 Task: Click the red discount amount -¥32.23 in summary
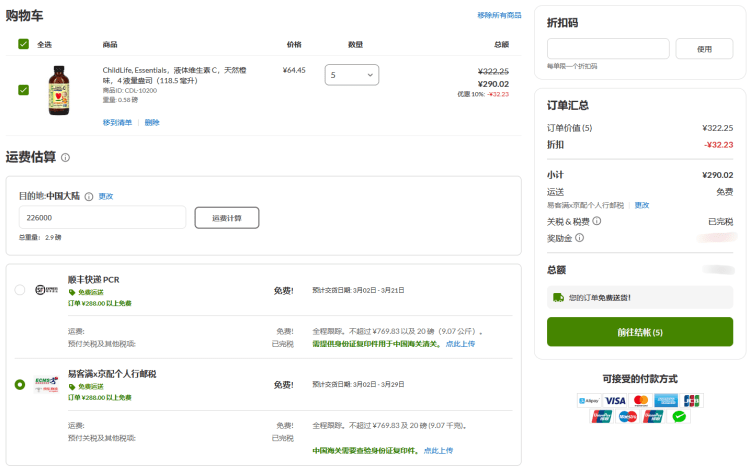[x=718, y=144]
